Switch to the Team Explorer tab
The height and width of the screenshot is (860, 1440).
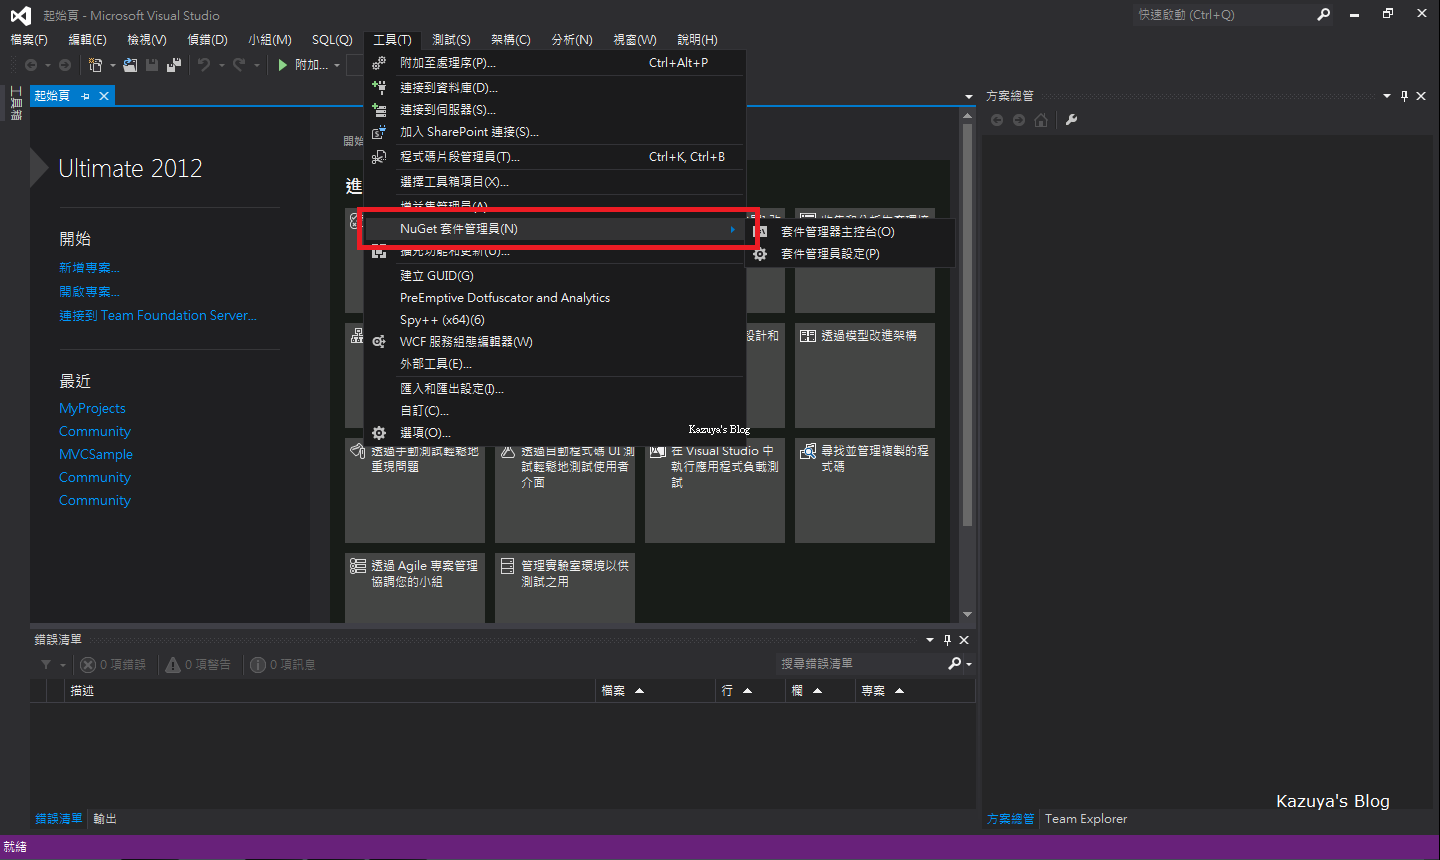(1086, 819)
